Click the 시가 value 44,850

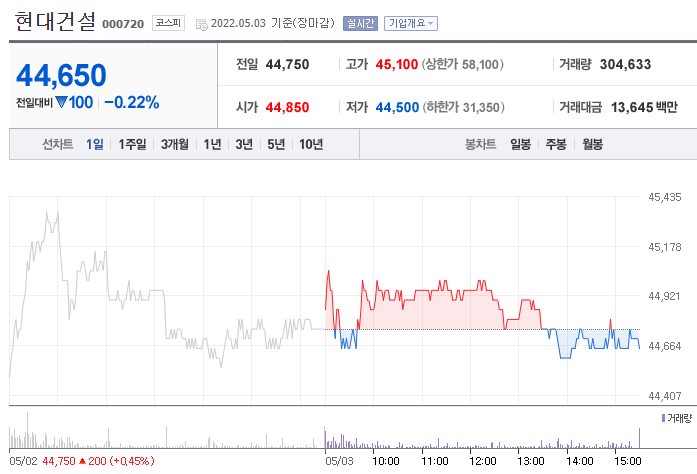pos(287,107)
